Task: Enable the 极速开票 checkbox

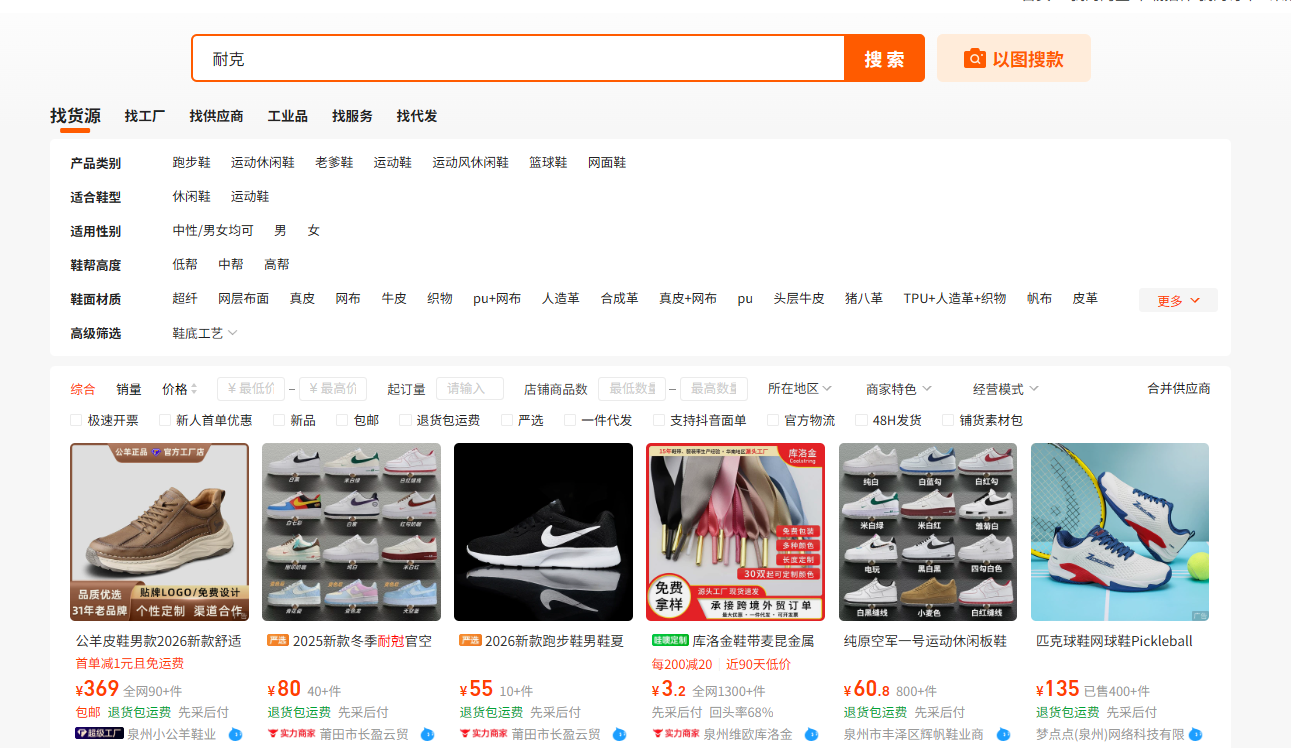Action: 76,420
